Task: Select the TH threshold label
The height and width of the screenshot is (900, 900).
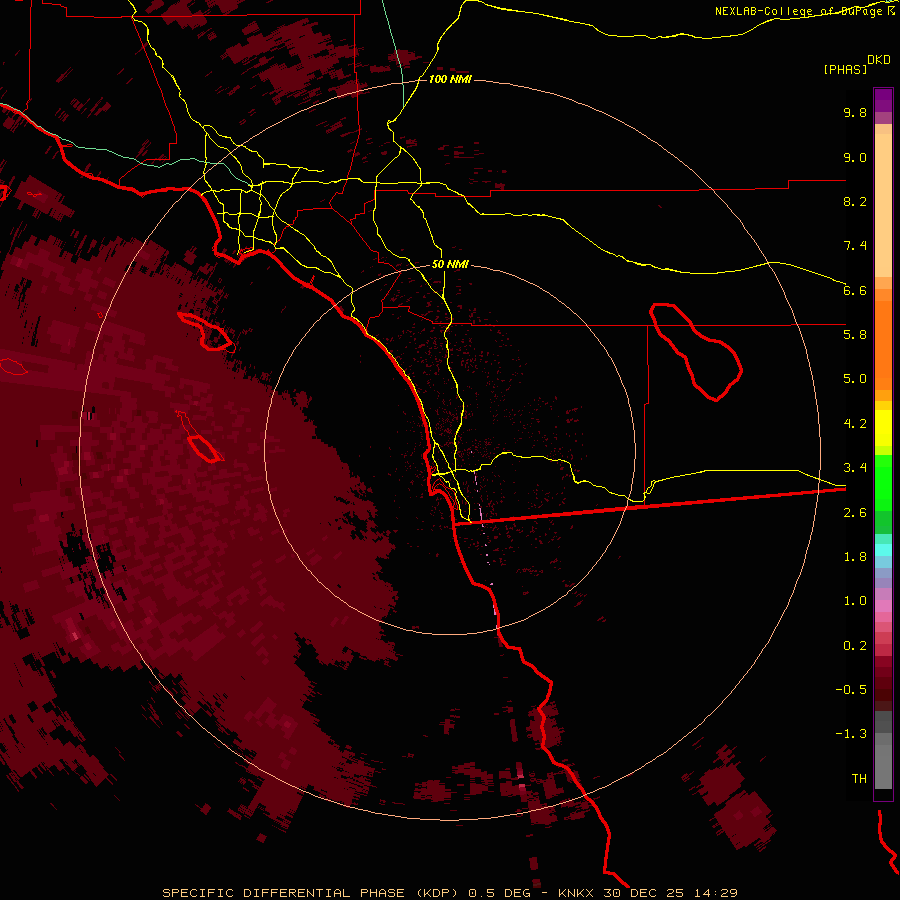Action: click(859, 778)
